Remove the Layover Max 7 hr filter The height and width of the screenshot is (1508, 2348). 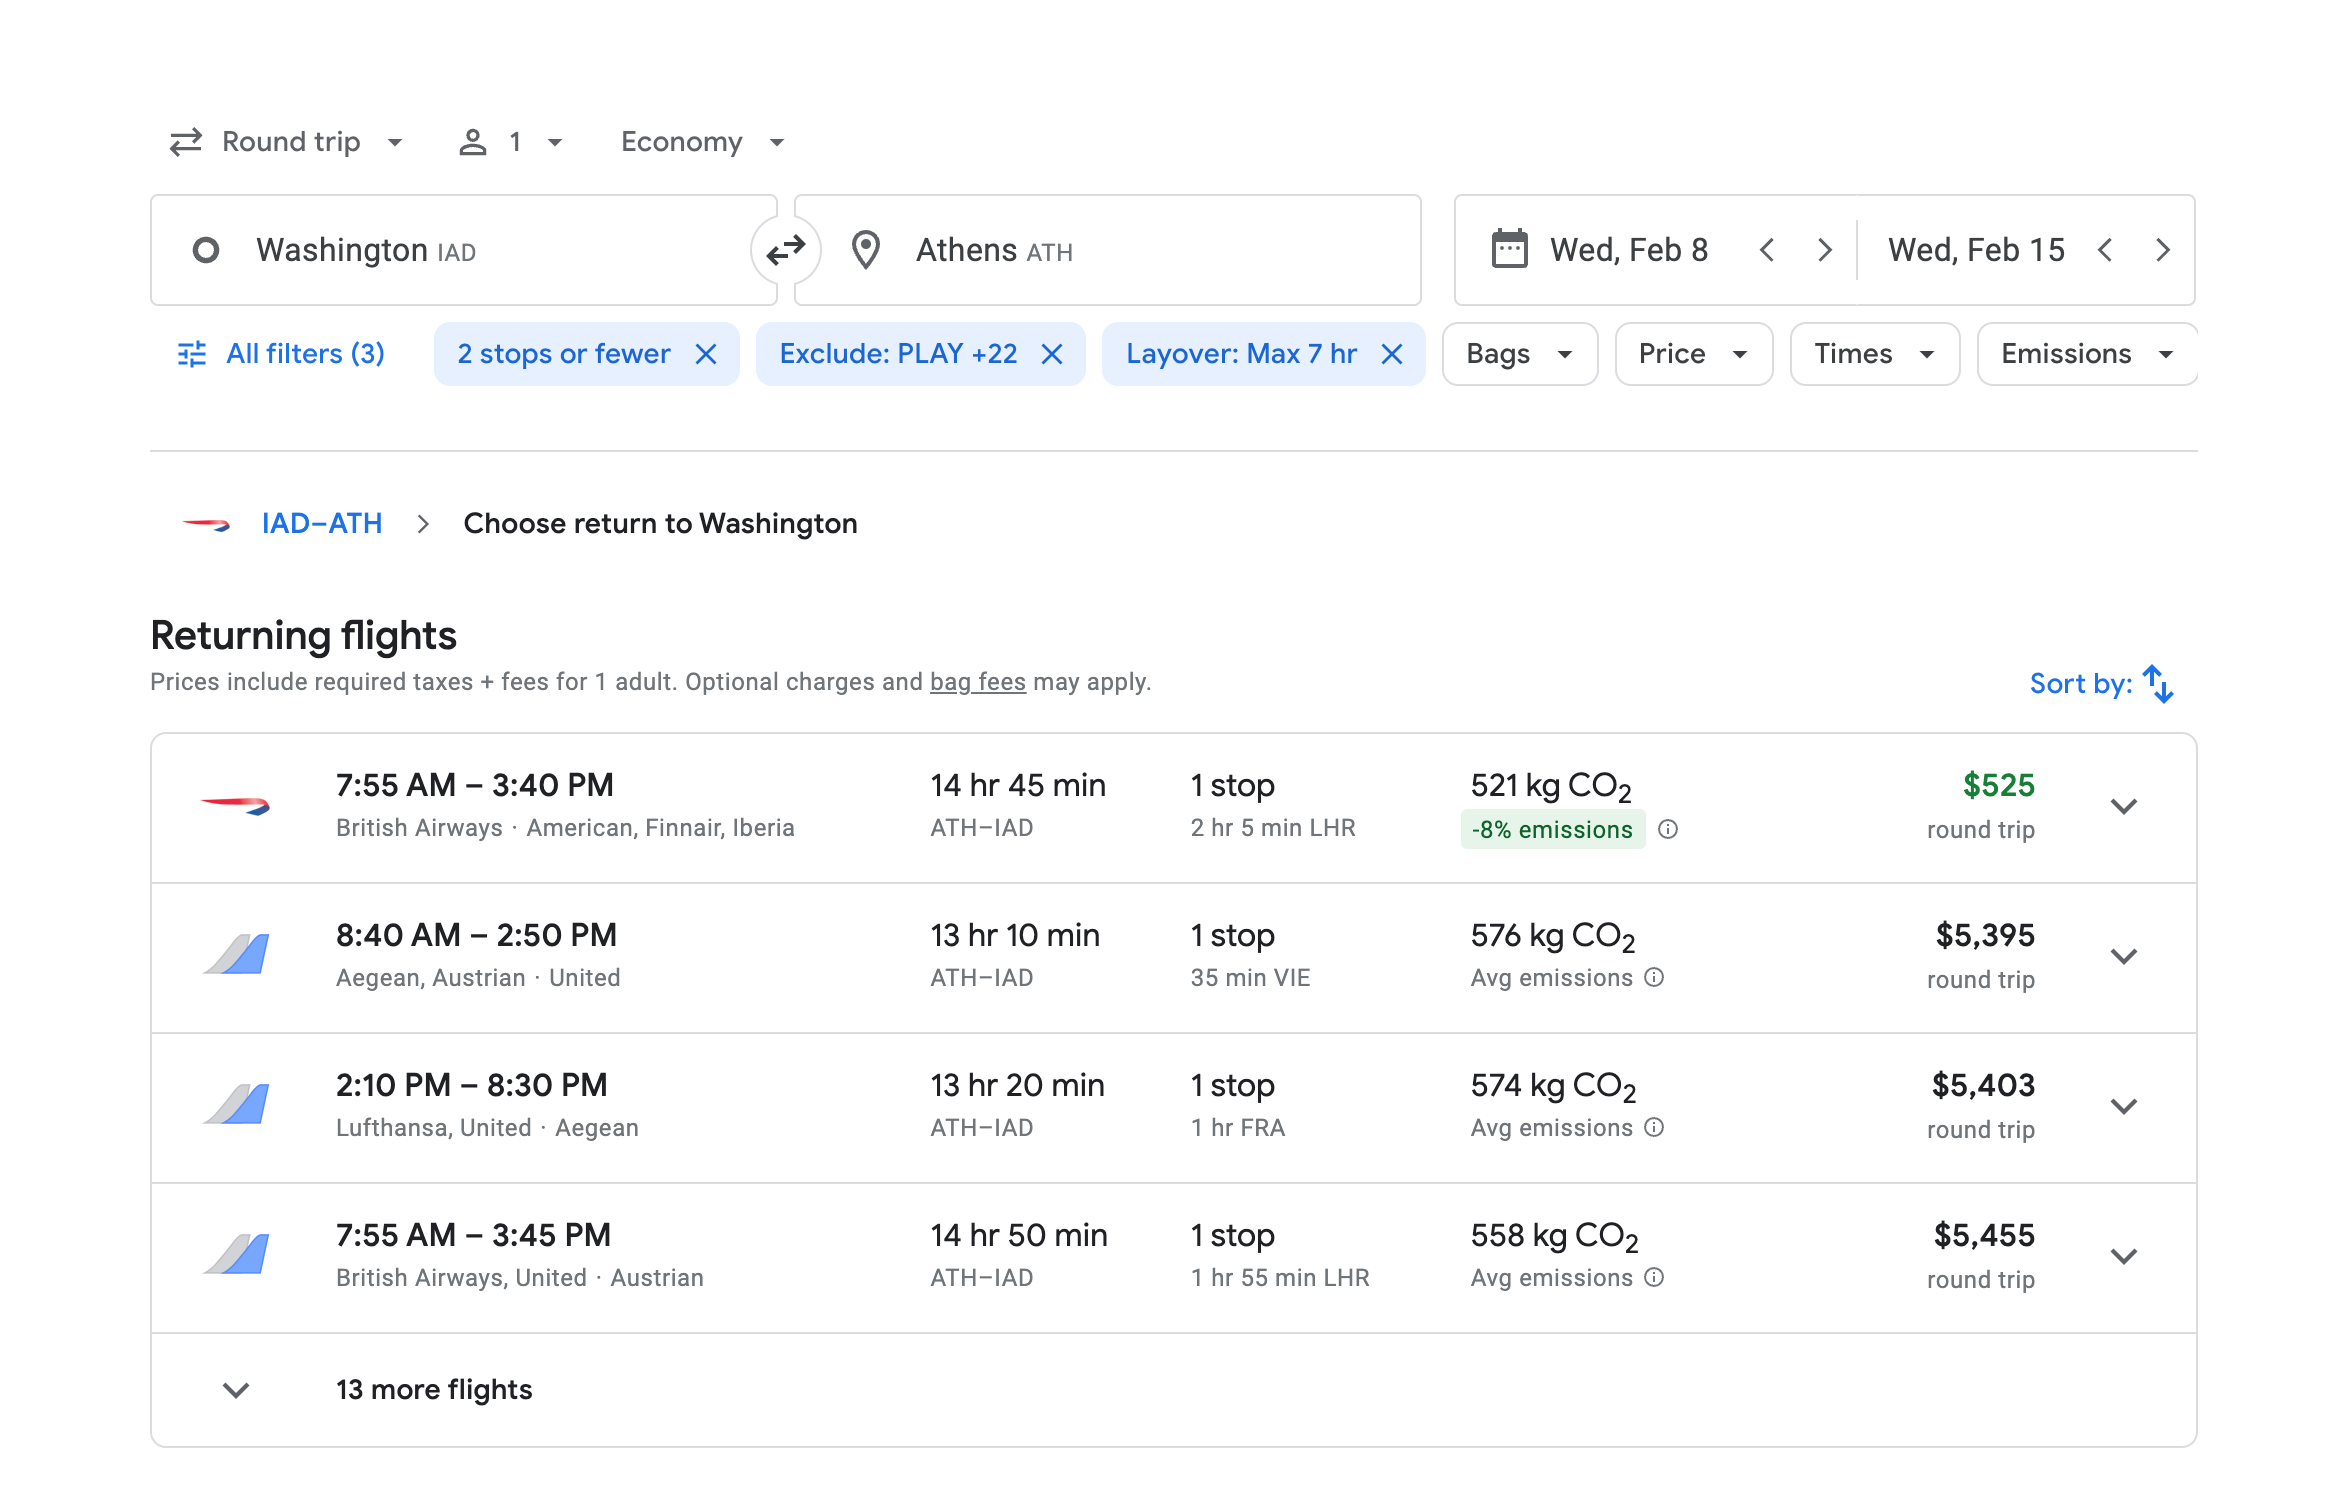1391,354
